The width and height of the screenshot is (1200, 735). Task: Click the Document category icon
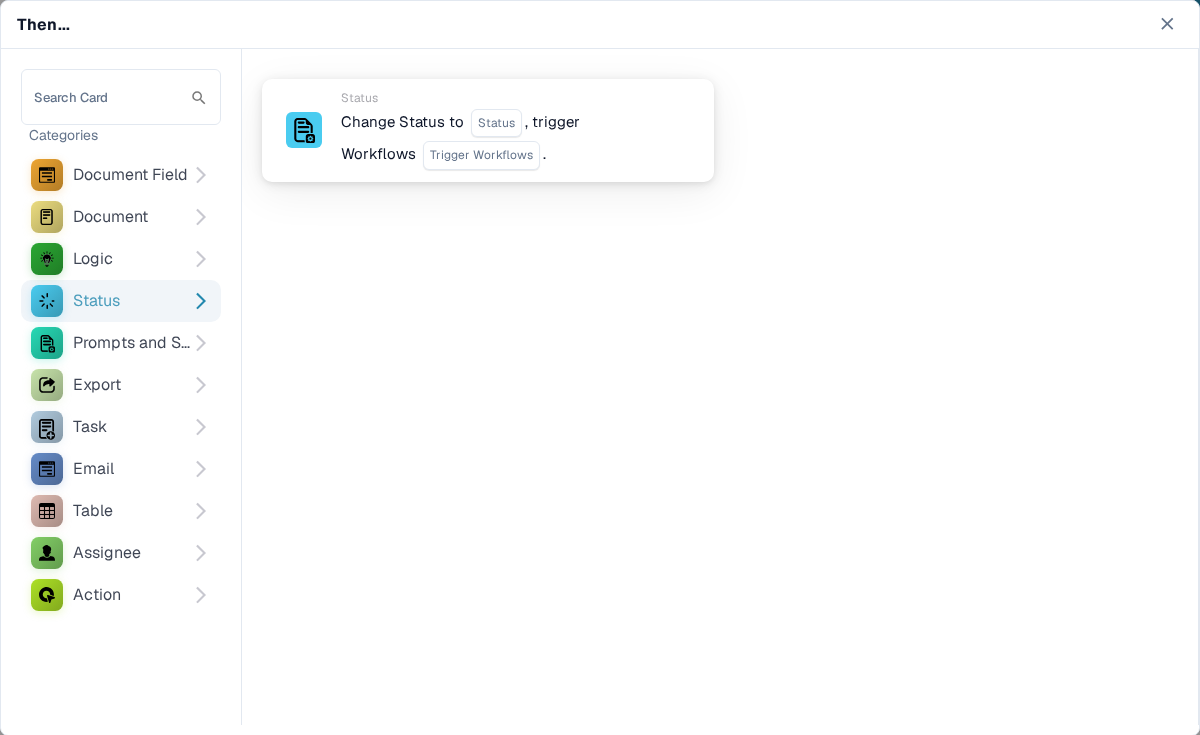click(47, 217)
